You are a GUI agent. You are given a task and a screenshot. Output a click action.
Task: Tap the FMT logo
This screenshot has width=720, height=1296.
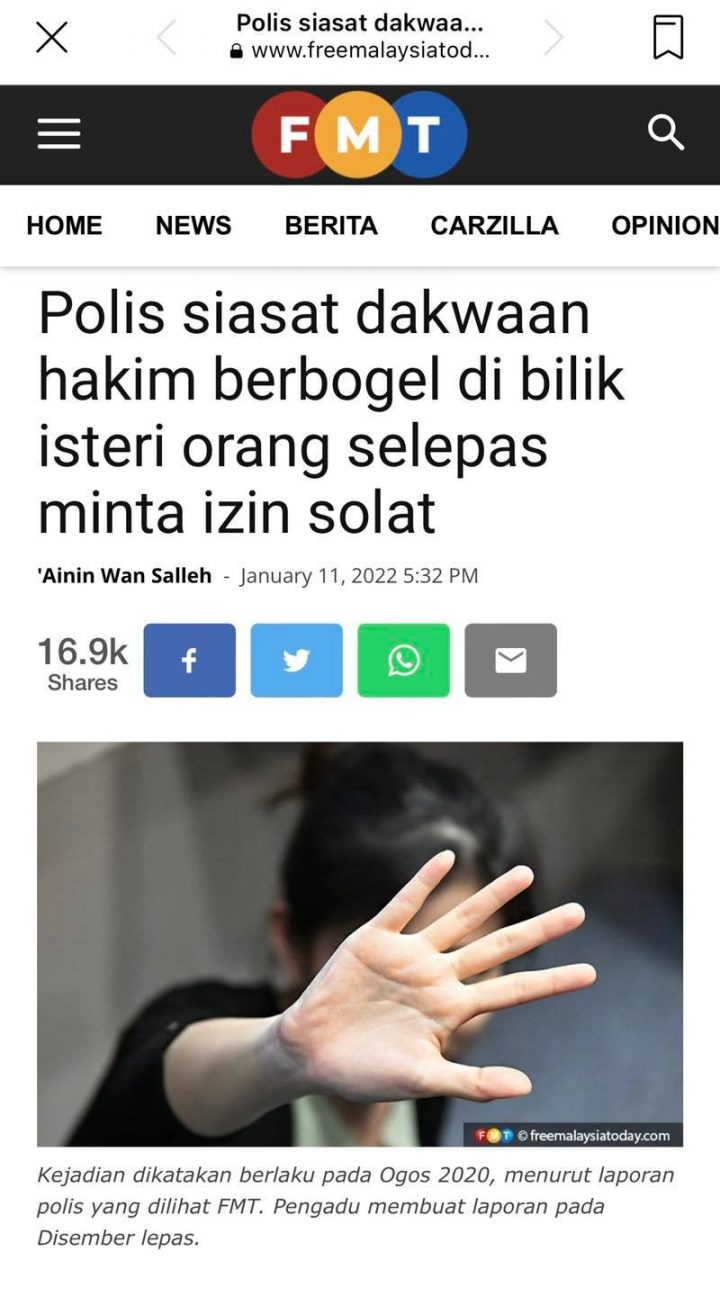click(x=360, y=135)
